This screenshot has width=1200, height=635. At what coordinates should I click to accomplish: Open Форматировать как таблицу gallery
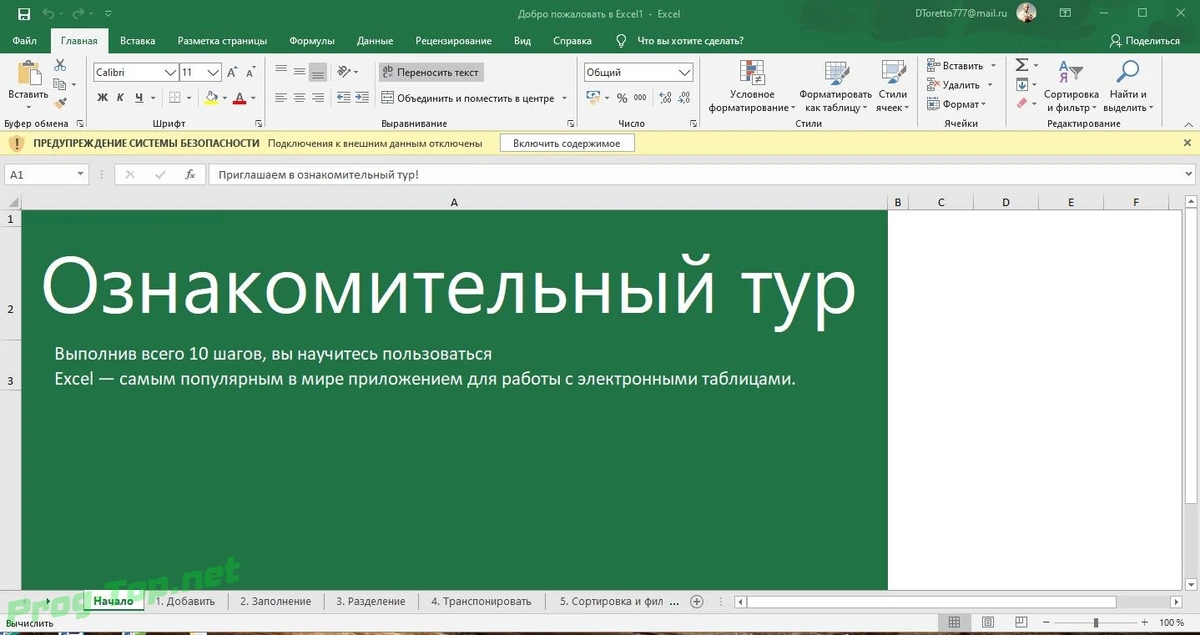click(x=835, y=87)
